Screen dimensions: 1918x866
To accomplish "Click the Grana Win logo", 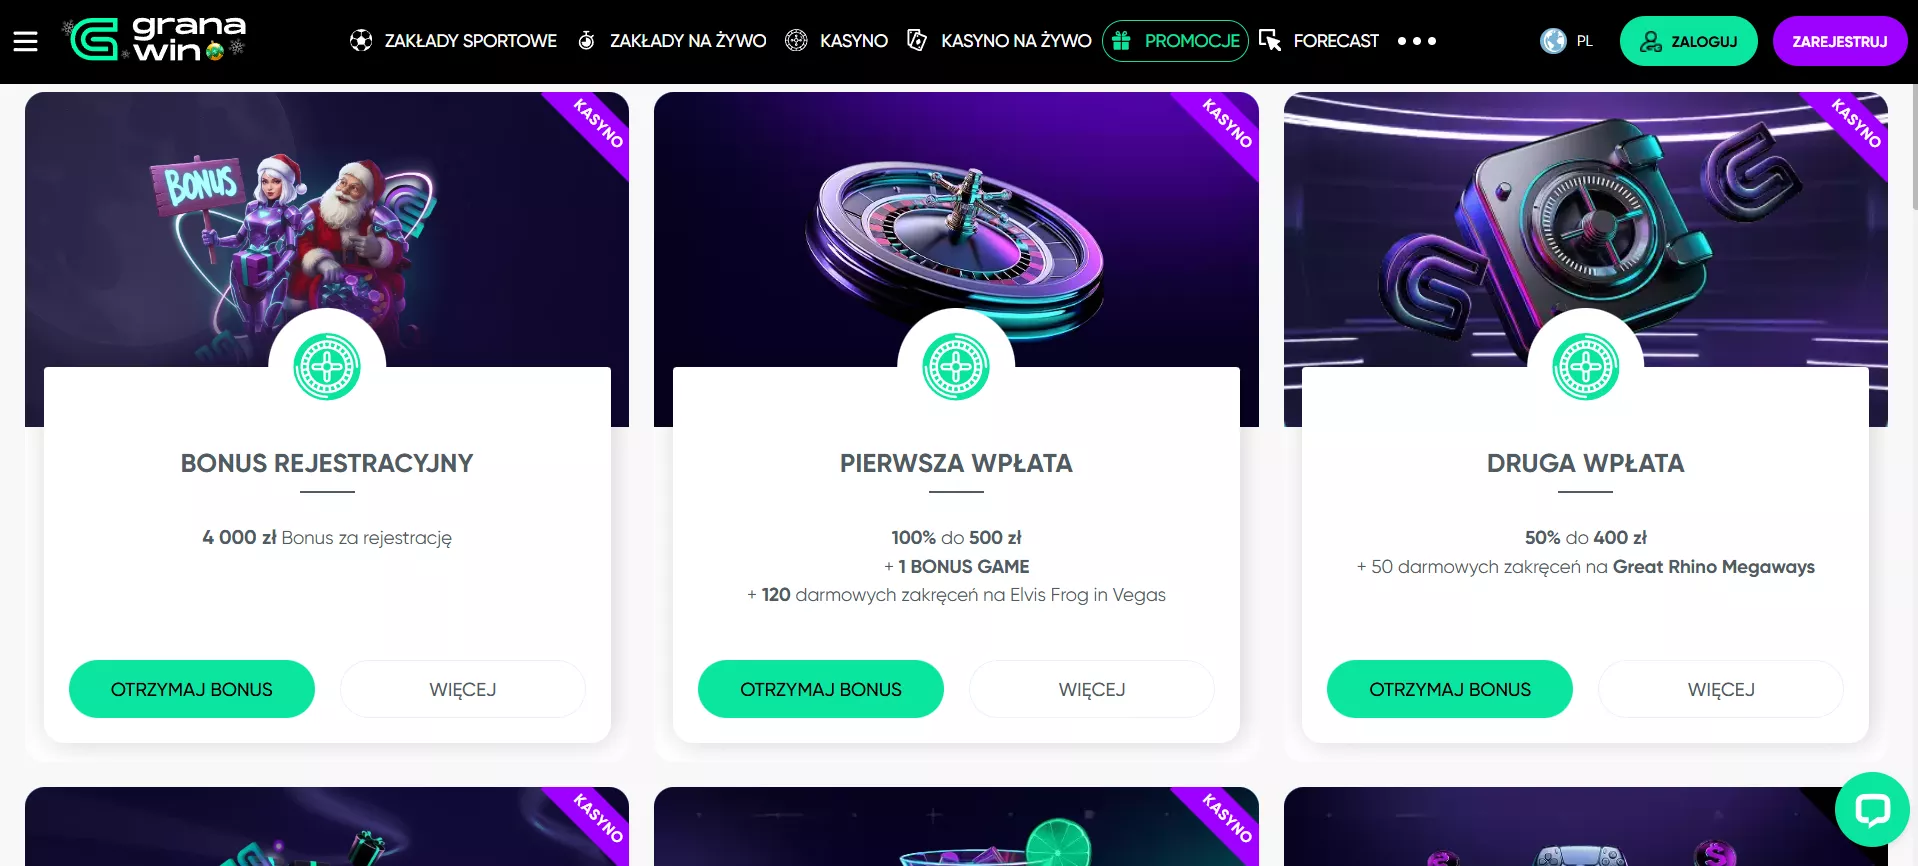I will 155,40.
